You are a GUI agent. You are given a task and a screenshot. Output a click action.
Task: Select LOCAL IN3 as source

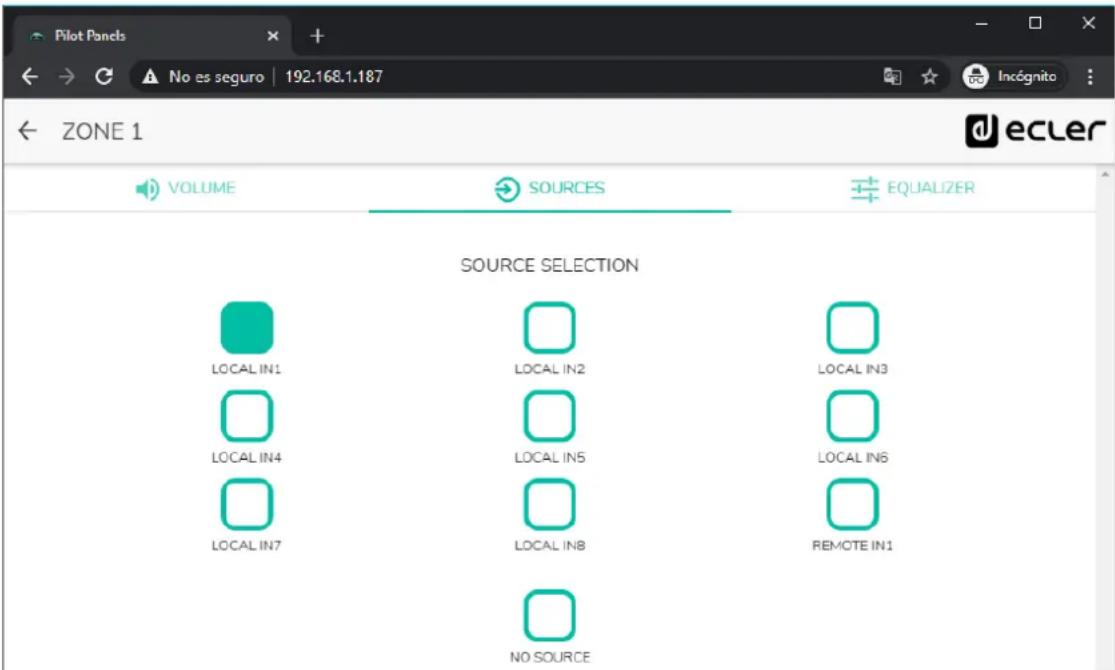(x=853, y=328)
